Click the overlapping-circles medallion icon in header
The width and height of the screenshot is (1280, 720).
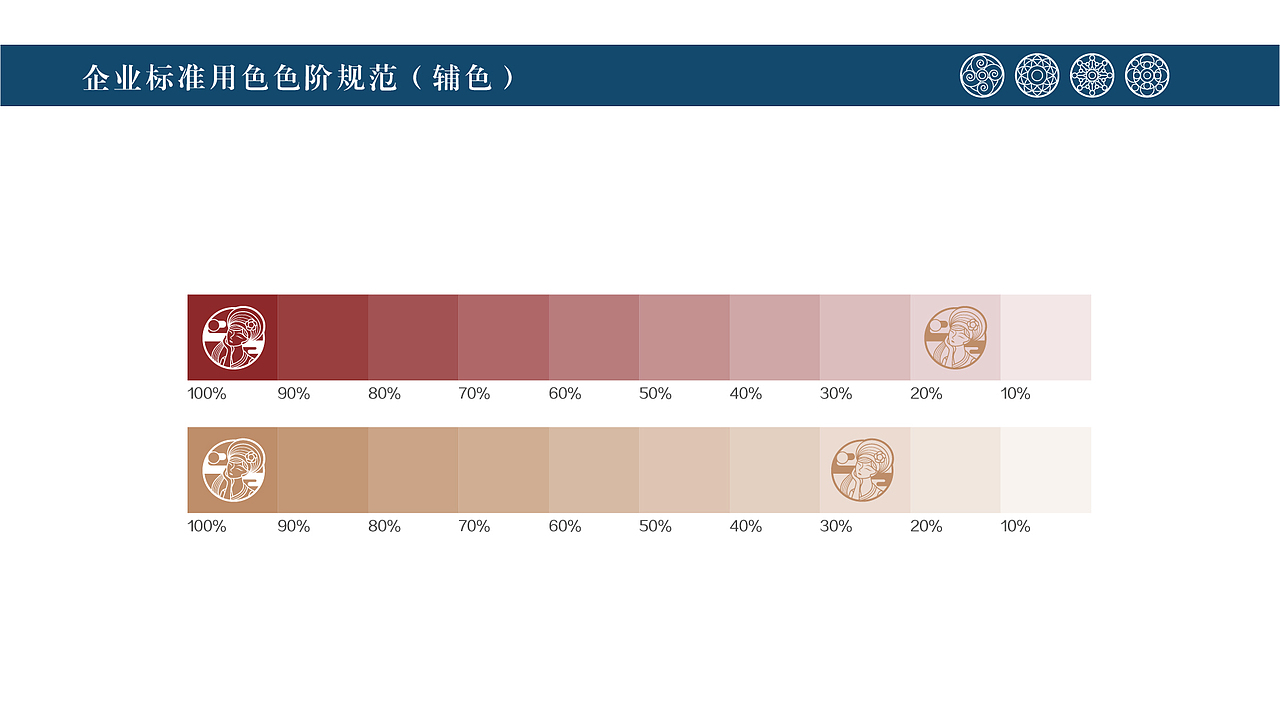(x=1147, y=76)
